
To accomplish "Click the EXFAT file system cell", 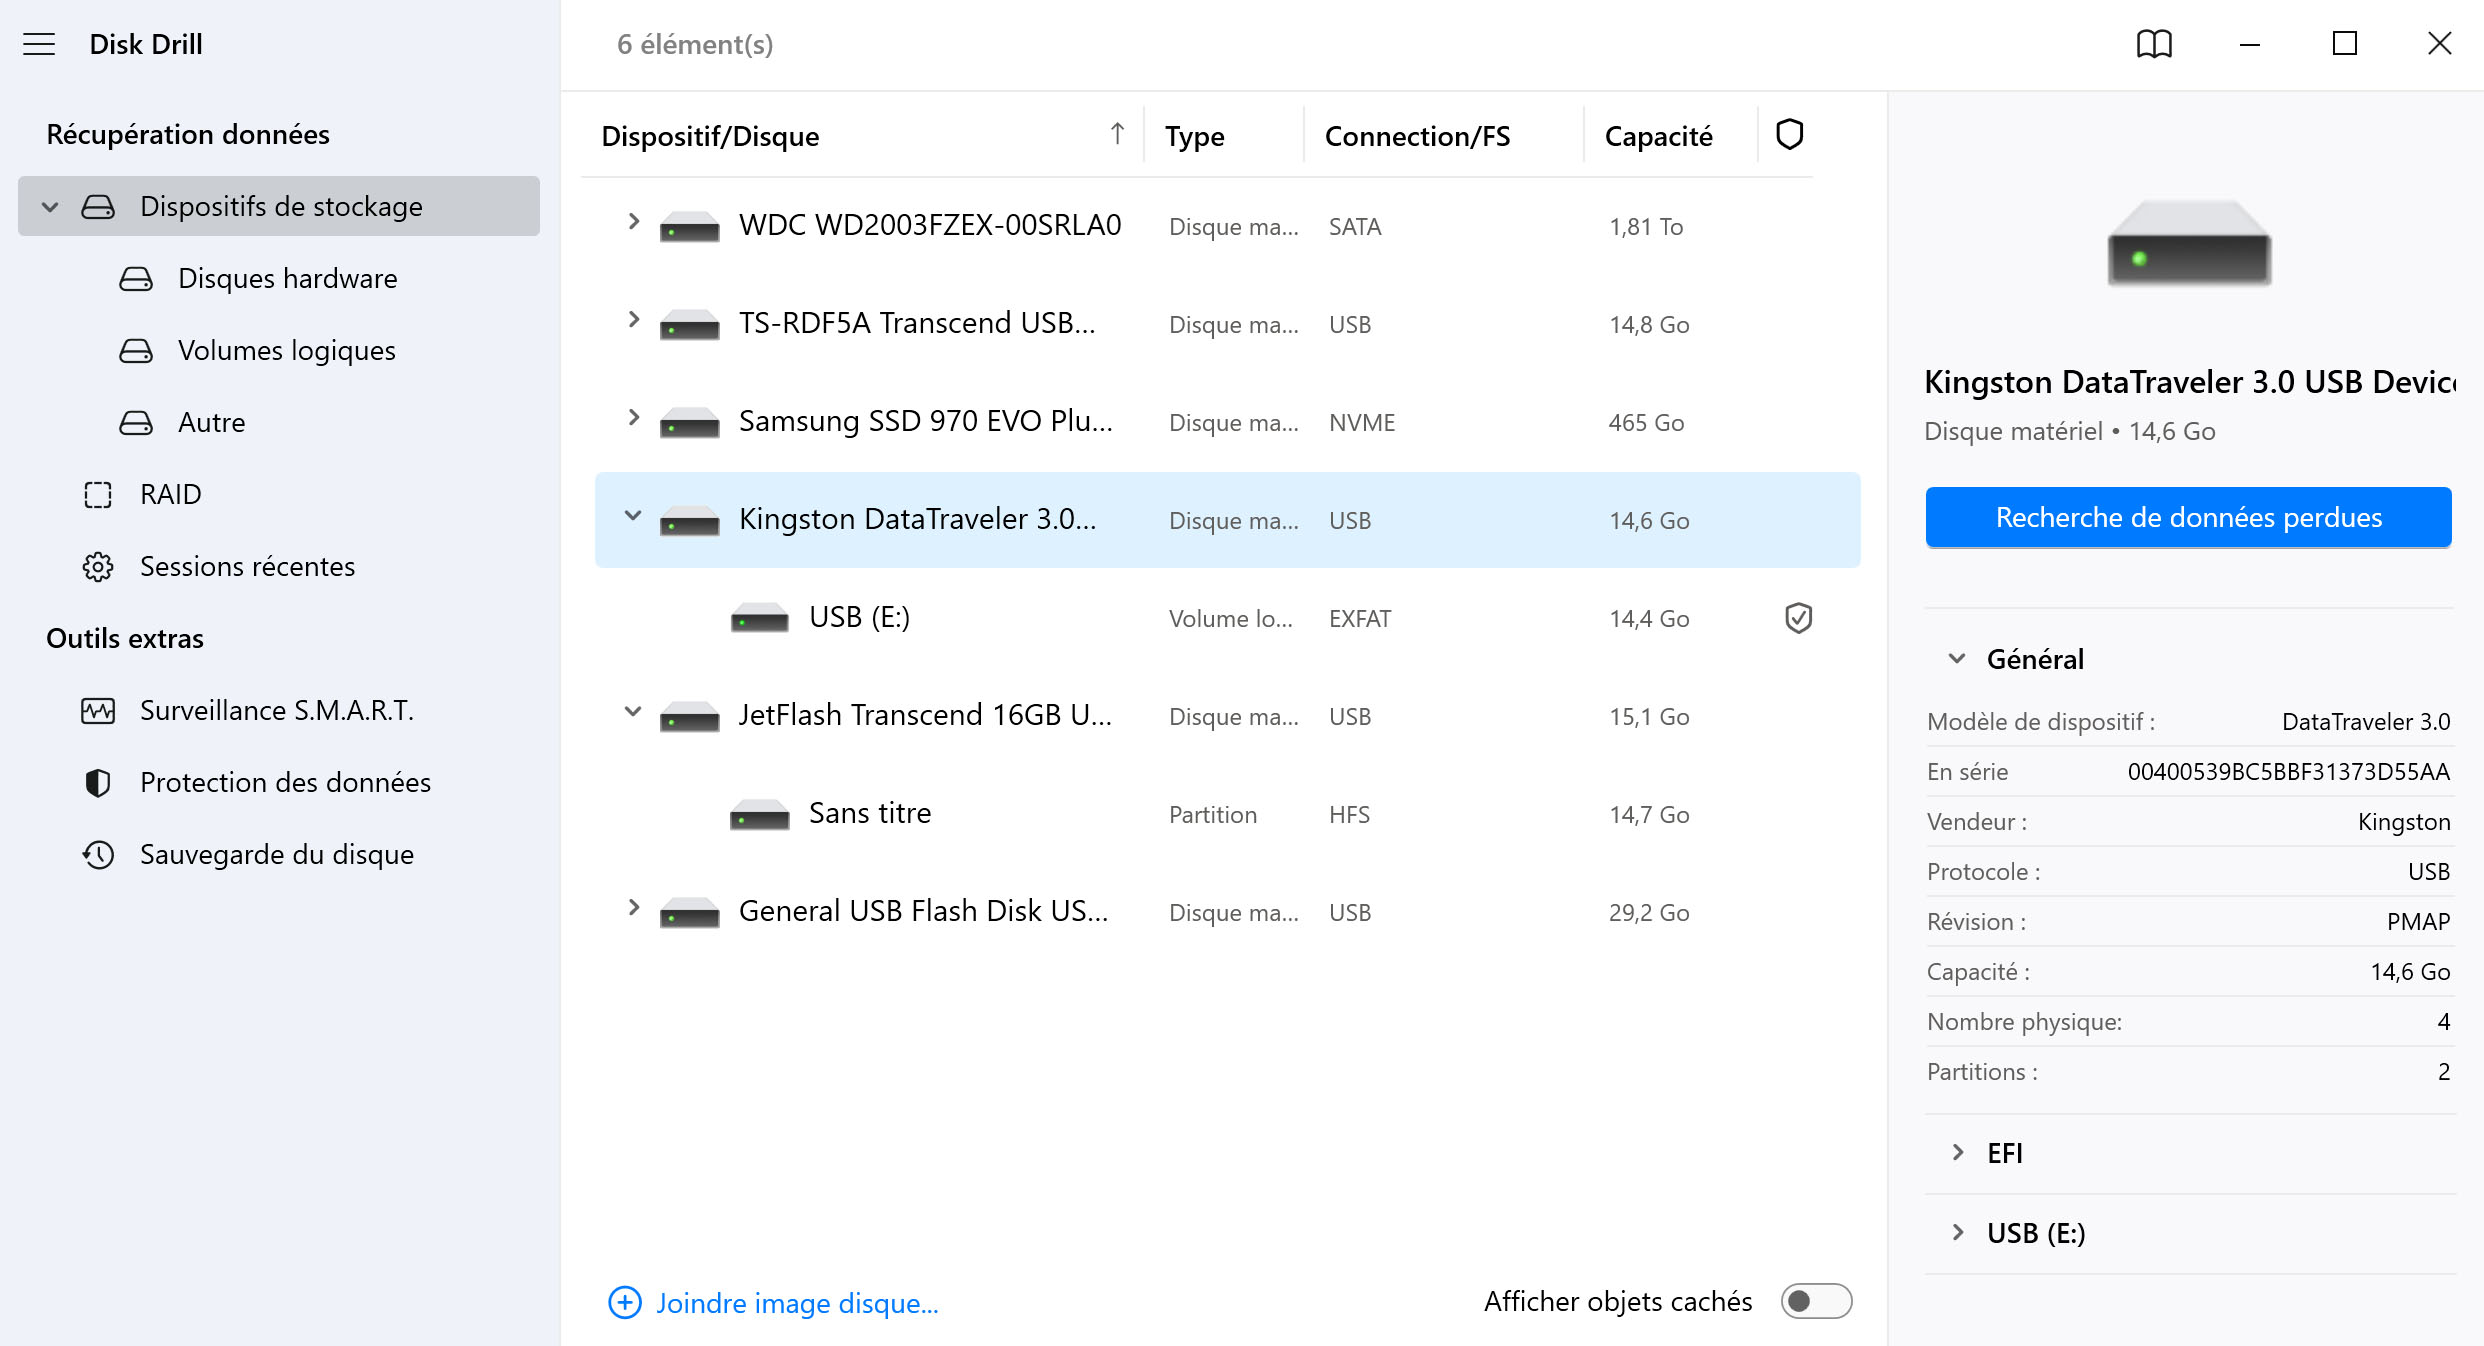I will (1360, 619).
